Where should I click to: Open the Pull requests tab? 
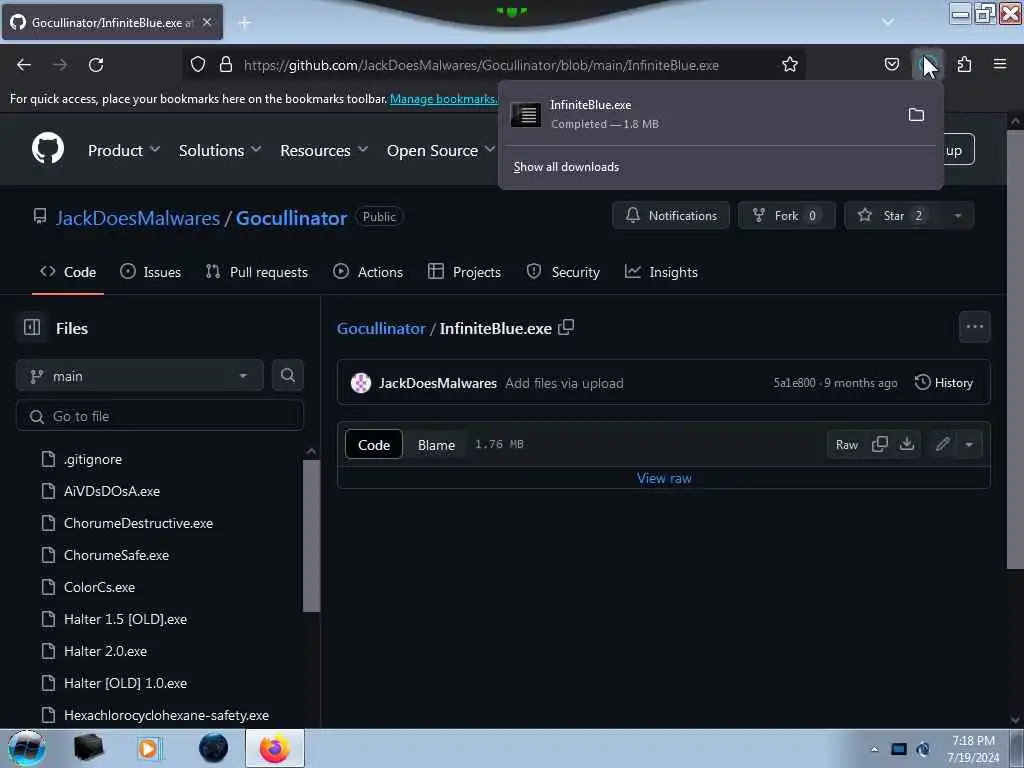coord(257,272)
